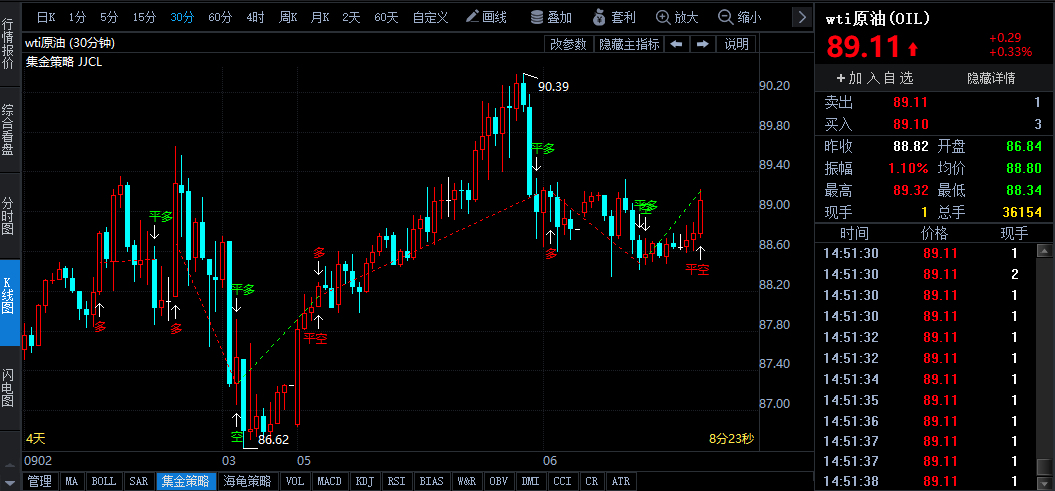This screenshot has height=491, width=1055.
Task: Switch to the MACD indicator tab
Action: pos(329,481)
